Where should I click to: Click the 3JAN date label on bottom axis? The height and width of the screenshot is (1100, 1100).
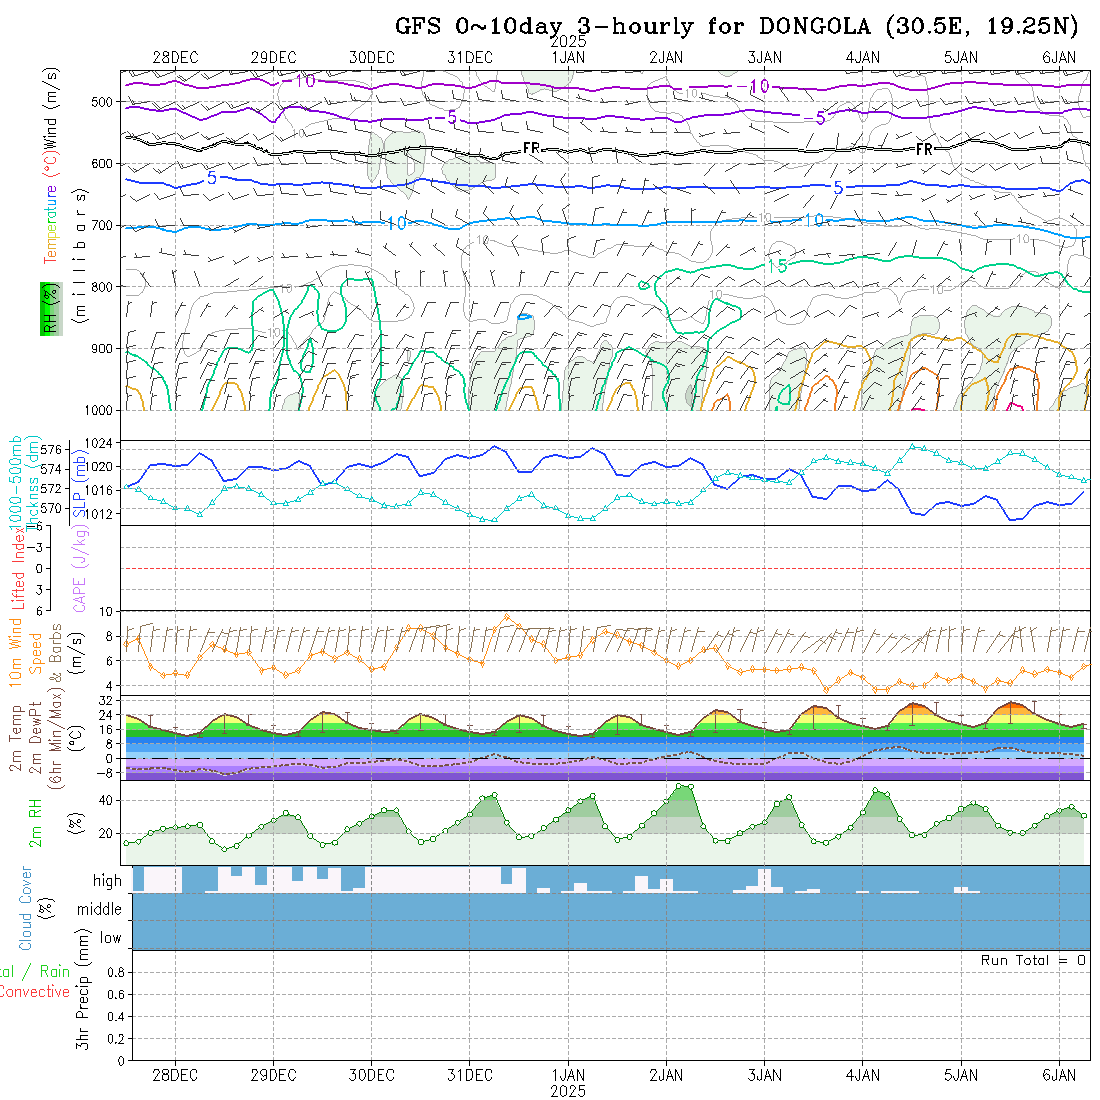764,1074
